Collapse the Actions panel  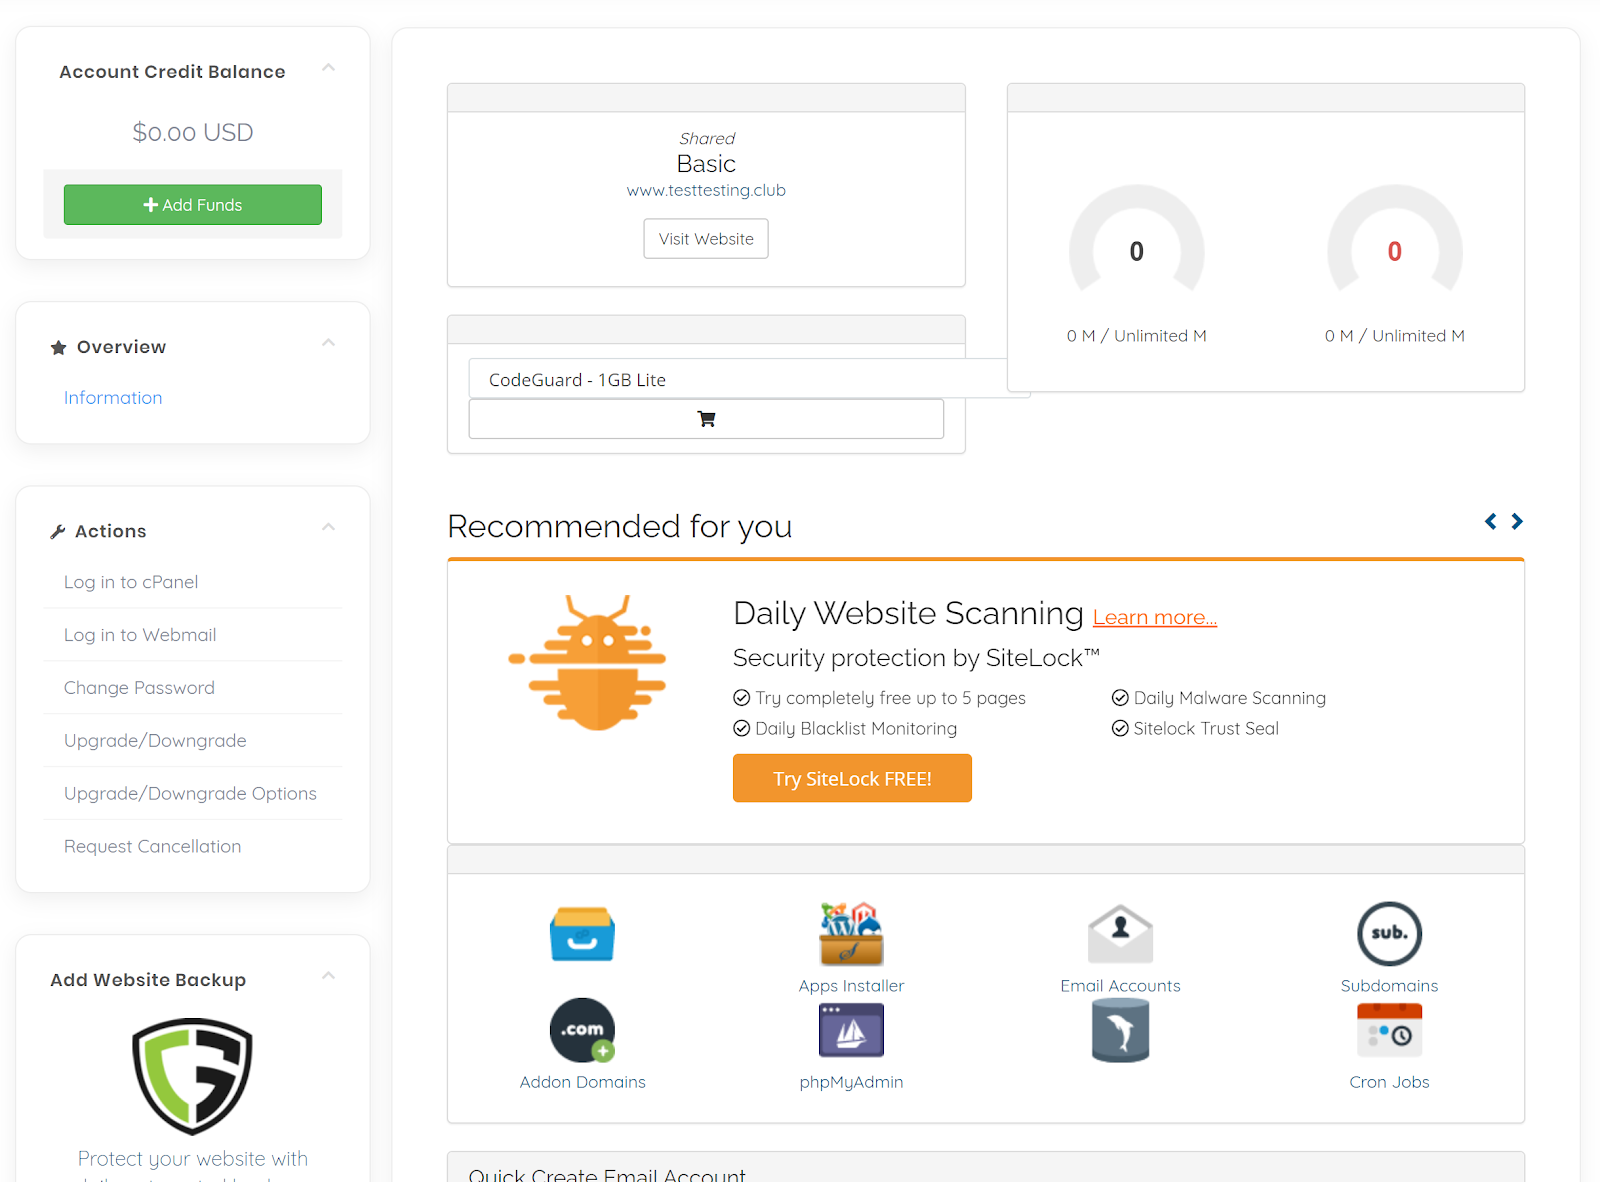[328, 527]
